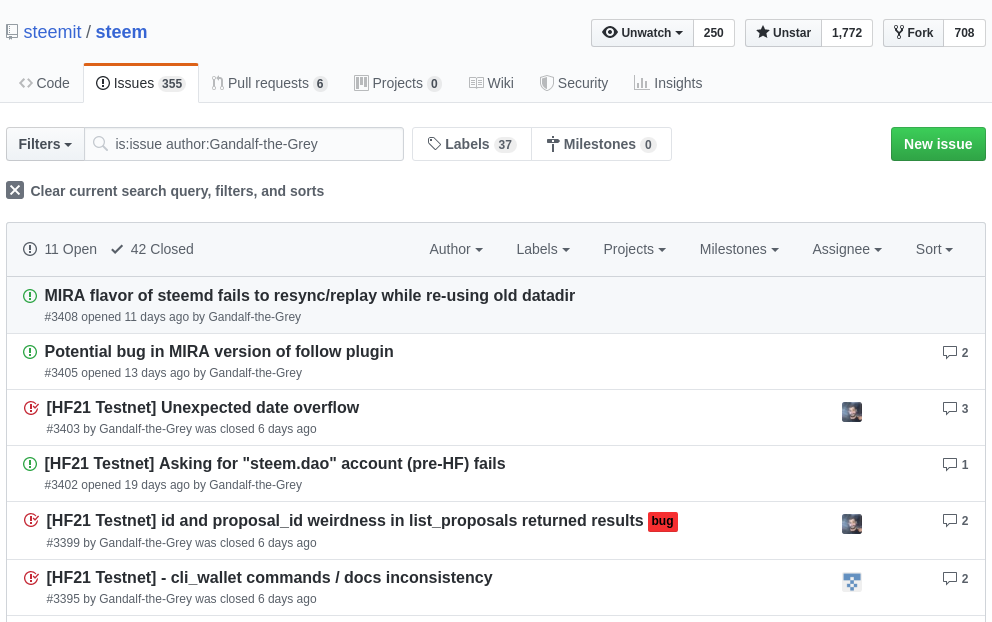Click comment icon on steem.dao account issue
Screen dimensions: 992x622
click(x=950, y=464)
